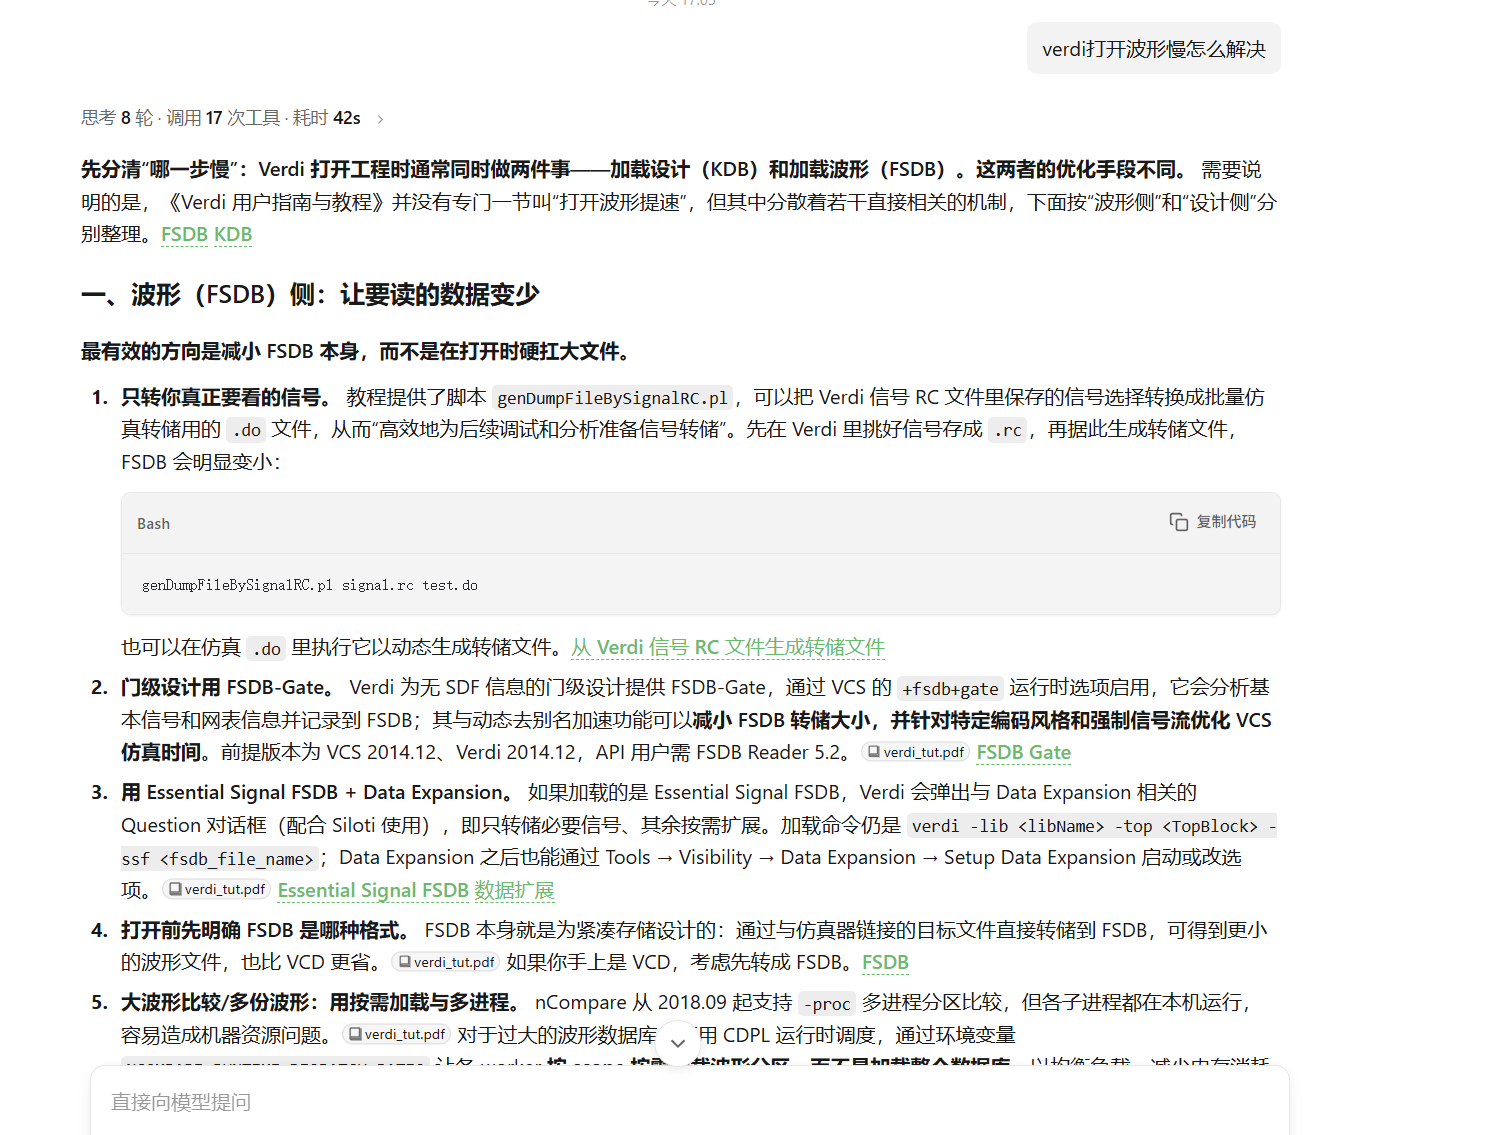1505x1135 pixels.
Task: Click the 复制代码 button label
Action: [1226, 522]
